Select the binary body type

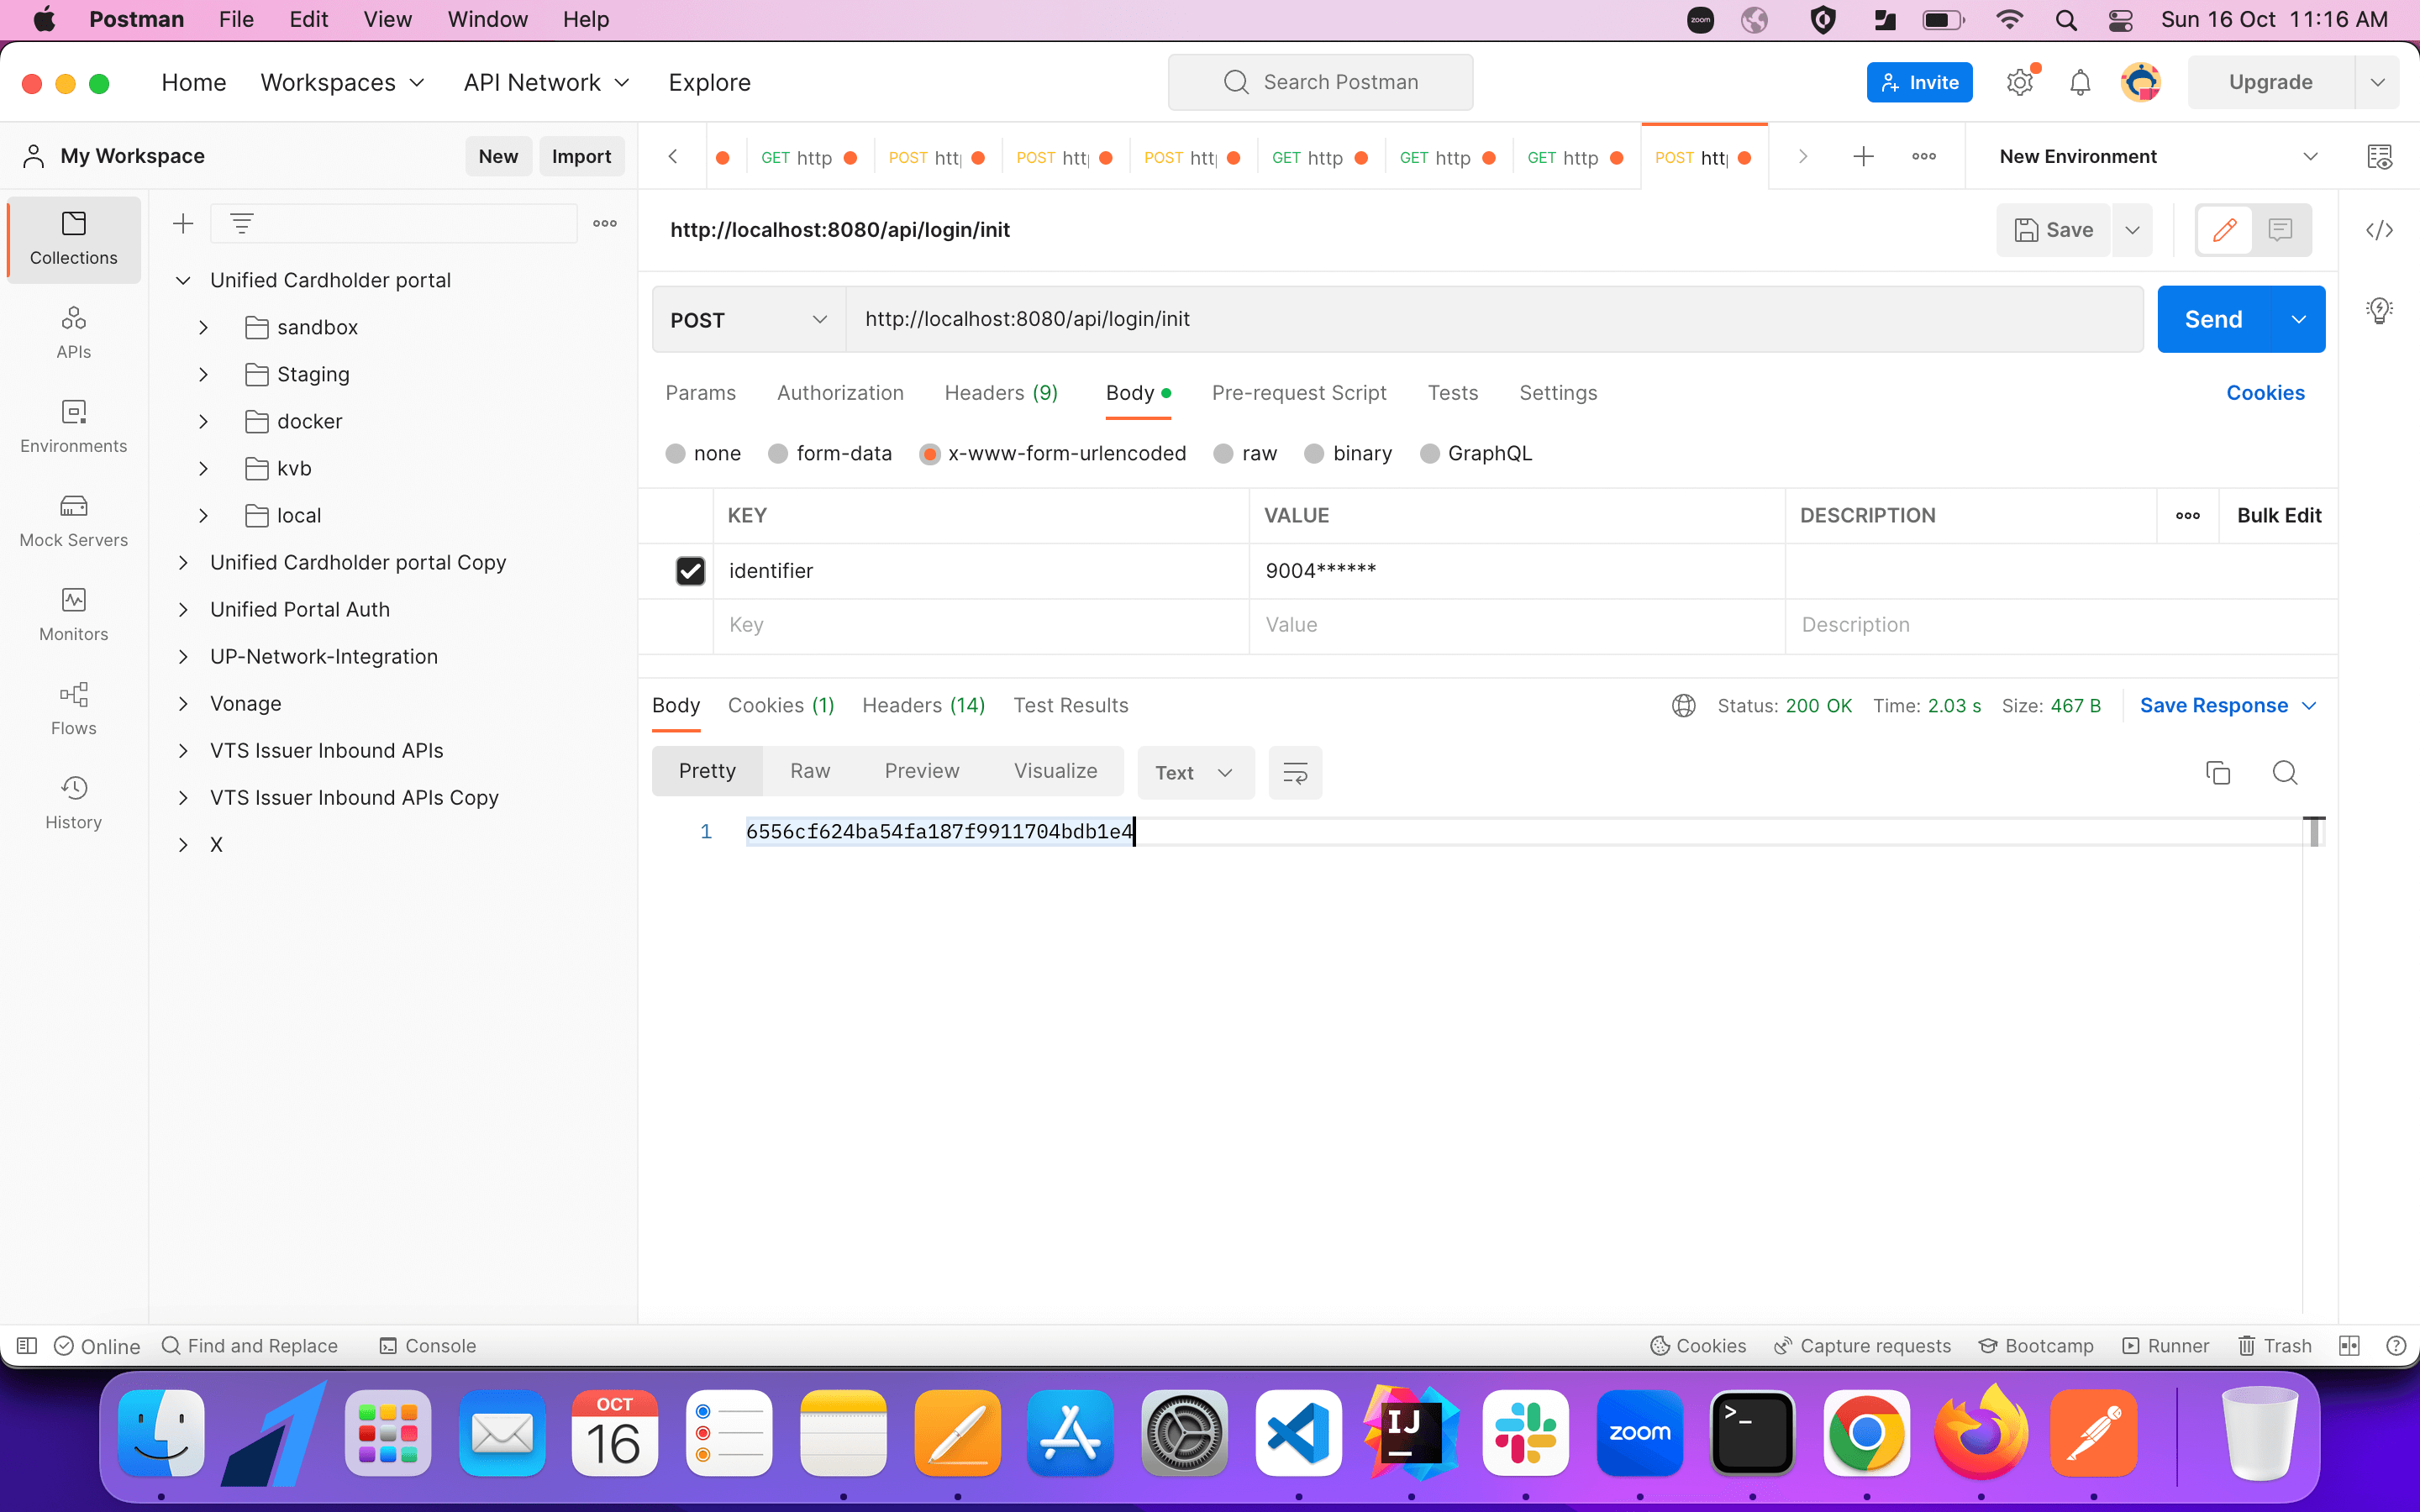coord(1314,454)
